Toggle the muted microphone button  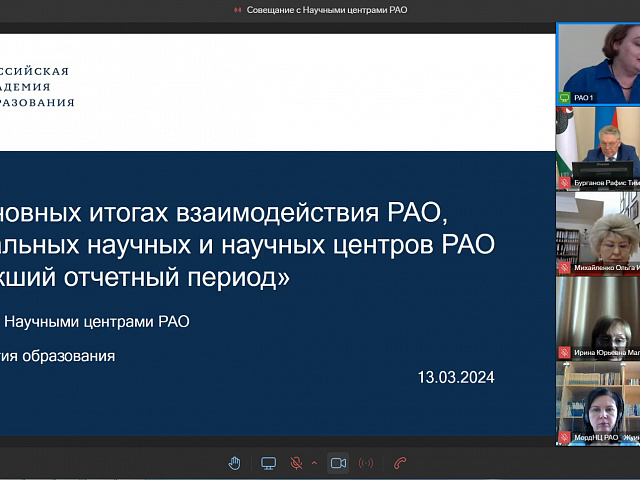(296, 463)
